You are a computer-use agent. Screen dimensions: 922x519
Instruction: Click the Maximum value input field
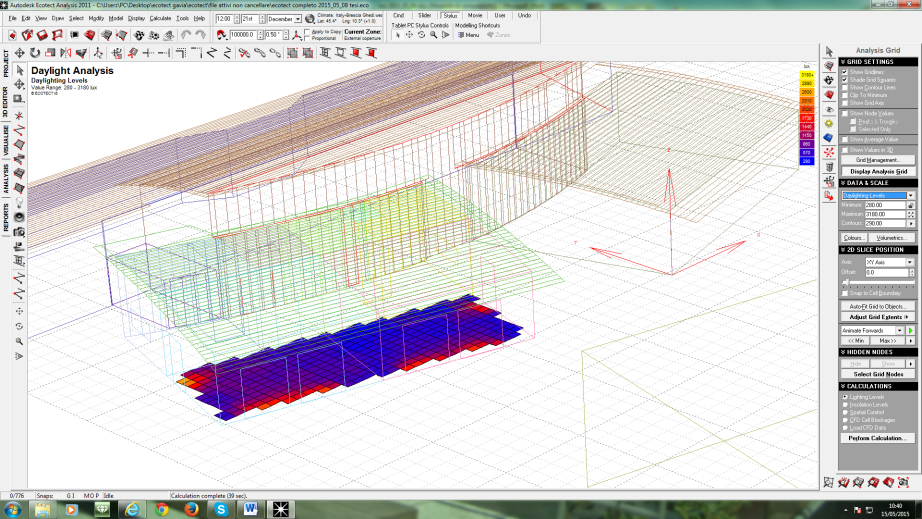pyautogui.click(x=885, y=213)
